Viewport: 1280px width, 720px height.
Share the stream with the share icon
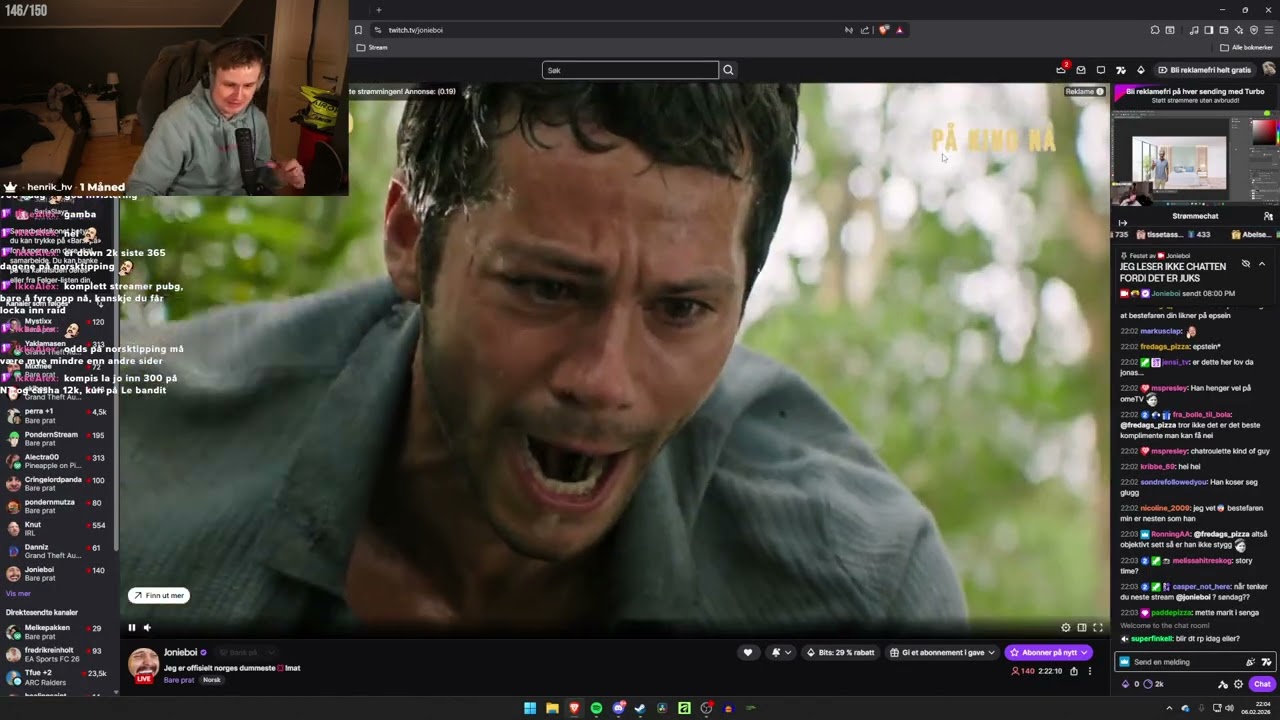(1074, 671)
